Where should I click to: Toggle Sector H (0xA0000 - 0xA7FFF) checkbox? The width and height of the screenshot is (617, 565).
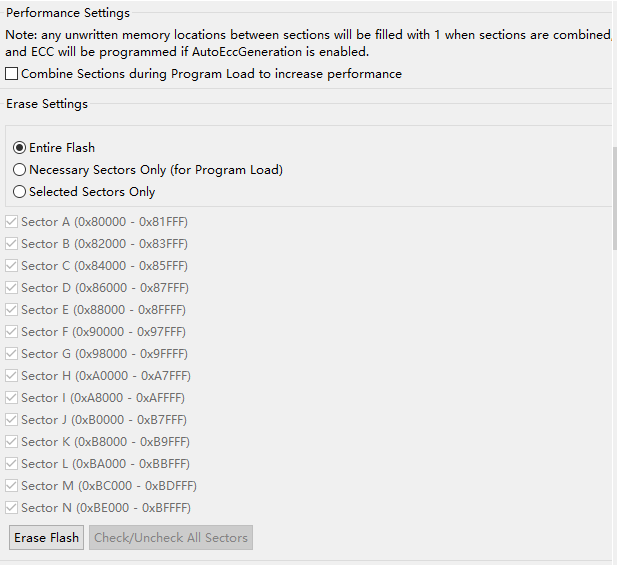(x=12, y=376)
